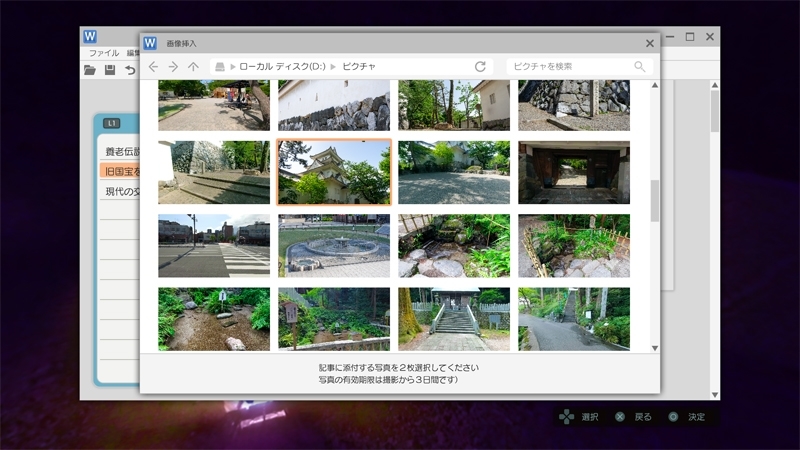Click the 決定 confirm button prompt

pos(687,416)
